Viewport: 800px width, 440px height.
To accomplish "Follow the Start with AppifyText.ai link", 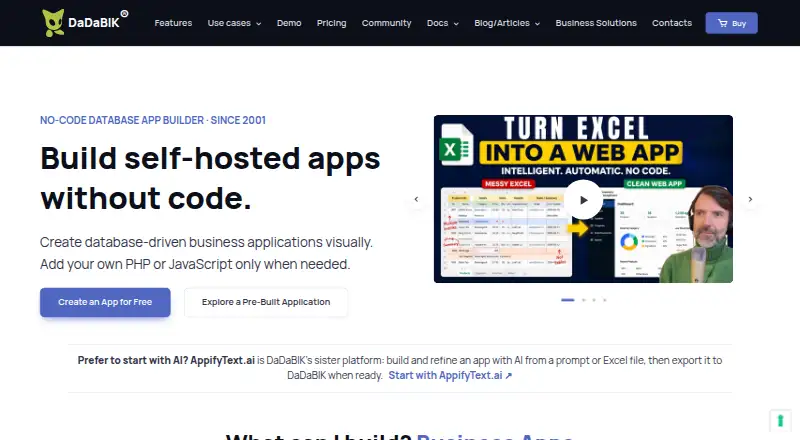I will tap(450, 376).
